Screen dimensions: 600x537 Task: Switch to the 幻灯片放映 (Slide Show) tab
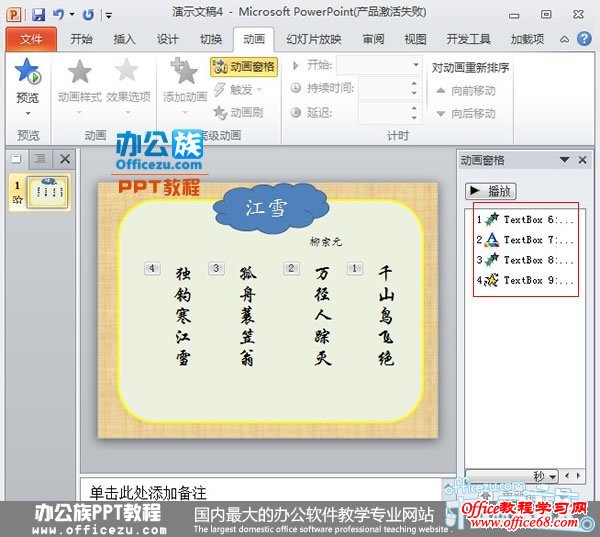[x=313, y=39]
